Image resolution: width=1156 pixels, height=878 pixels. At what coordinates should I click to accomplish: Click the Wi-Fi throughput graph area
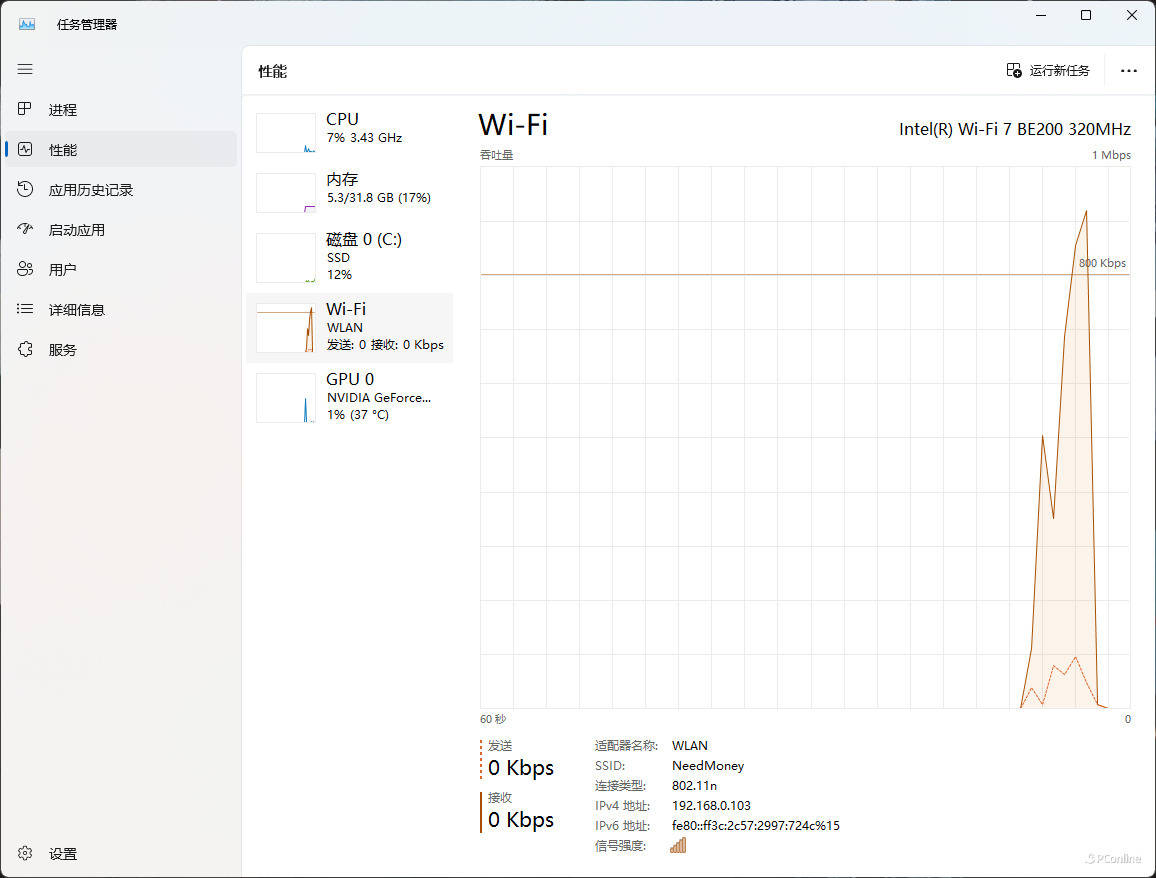pos(805,437)
